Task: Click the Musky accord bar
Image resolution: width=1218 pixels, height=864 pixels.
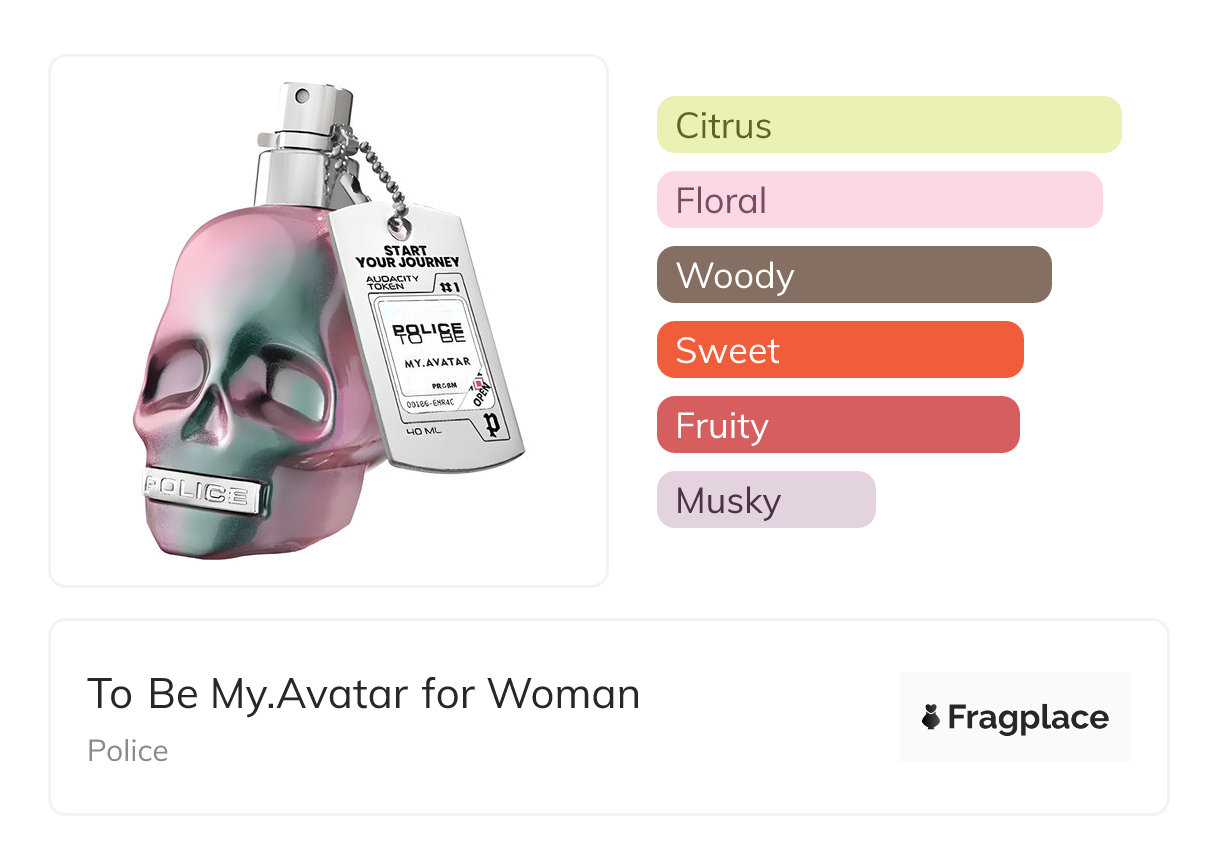Action: coord(765,500)
